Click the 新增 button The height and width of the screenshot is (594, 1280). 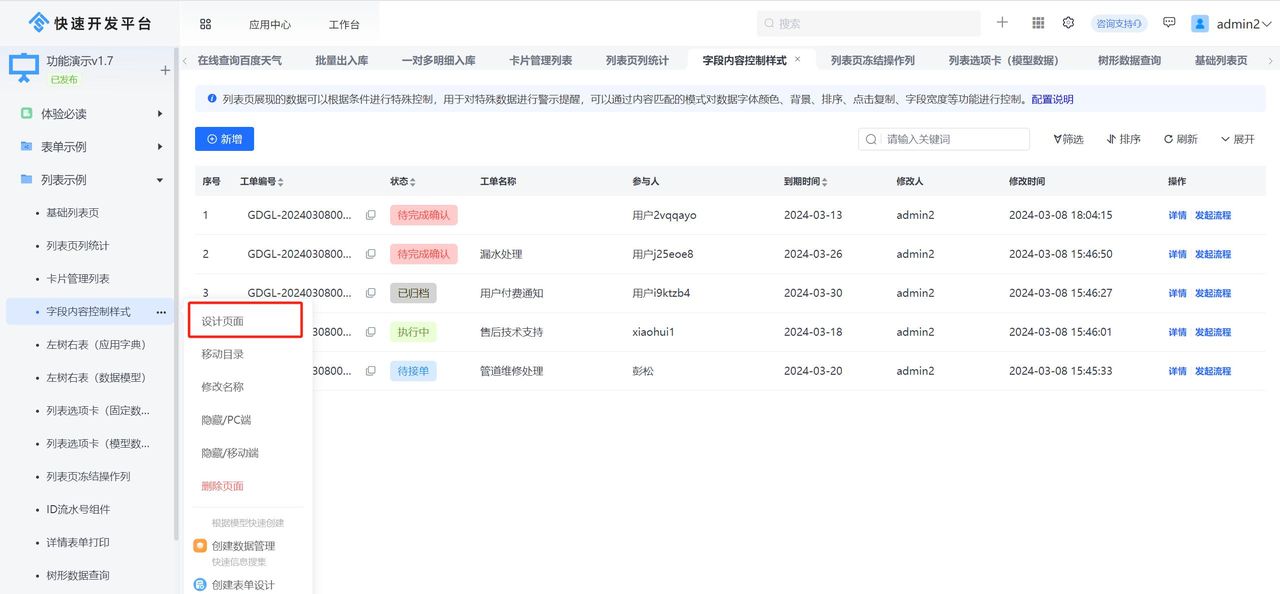pos(224,139)
